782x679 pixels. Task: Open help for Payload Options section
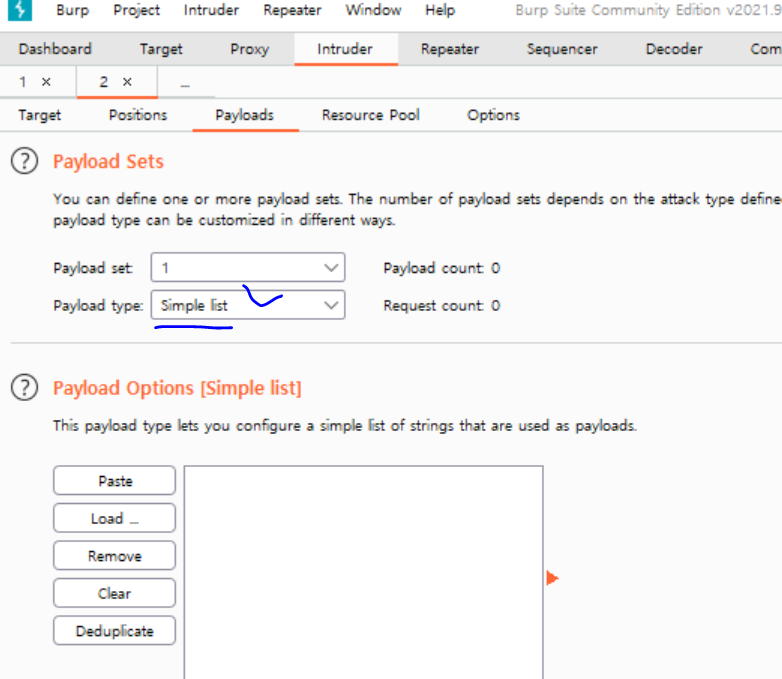click(x=24, y=388)
